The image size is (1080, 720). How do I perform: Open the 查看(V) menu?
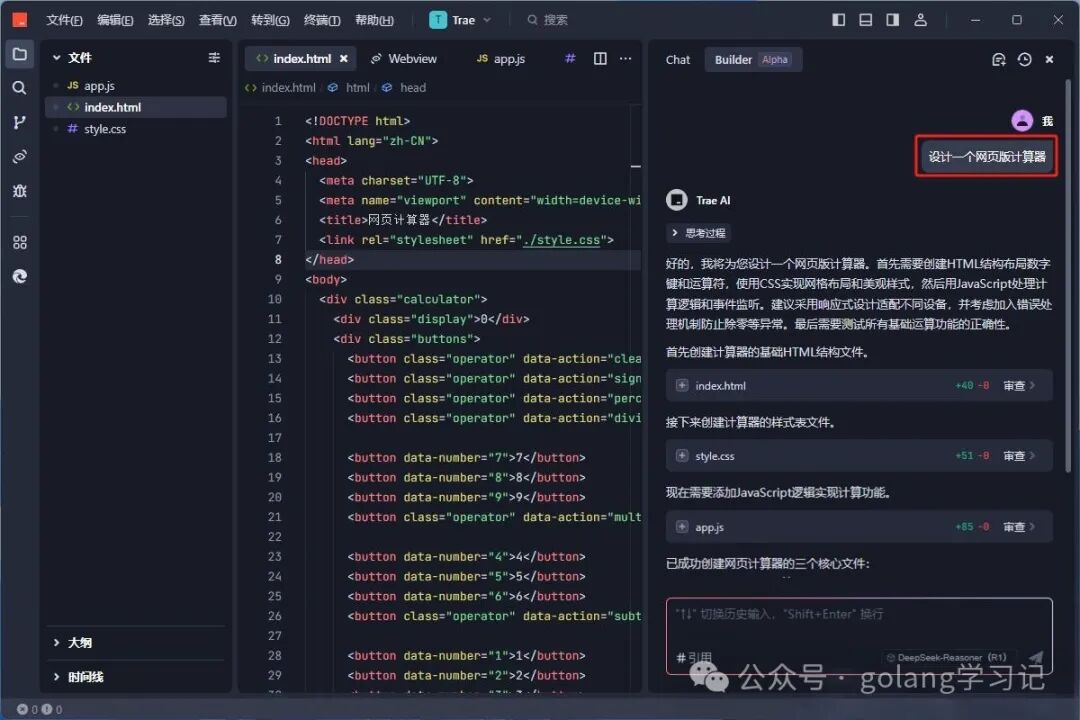tap(218, 20)
